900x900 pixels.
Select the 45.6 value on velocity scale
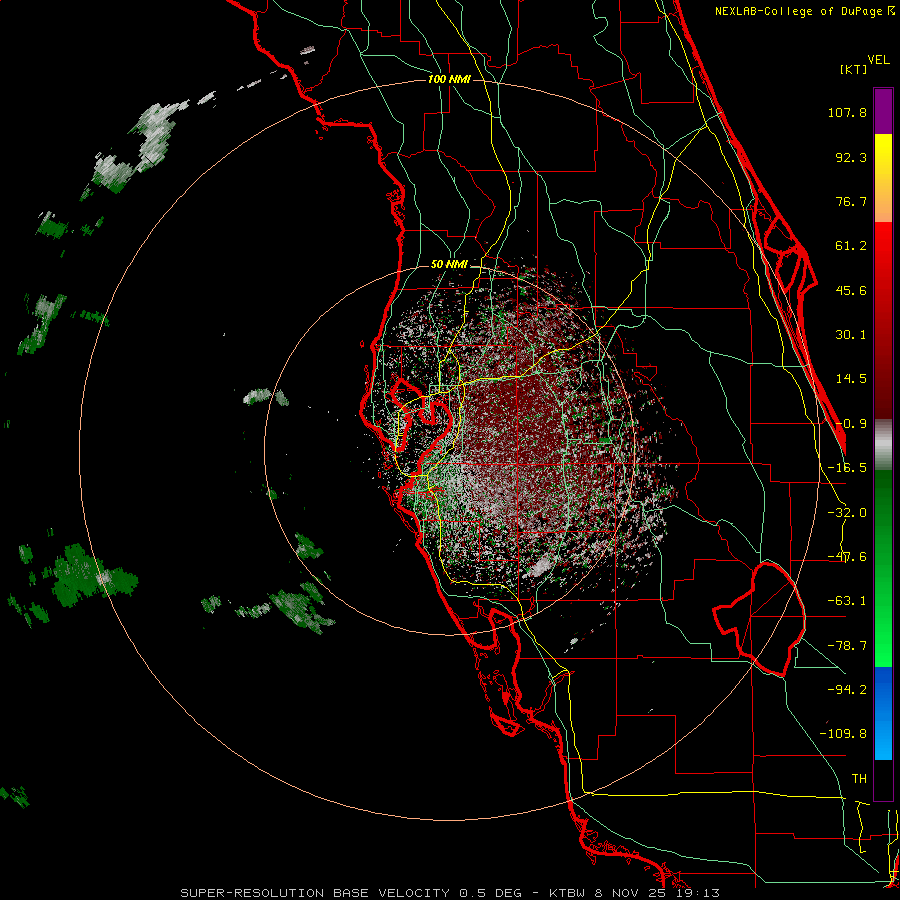coord(851,290)
